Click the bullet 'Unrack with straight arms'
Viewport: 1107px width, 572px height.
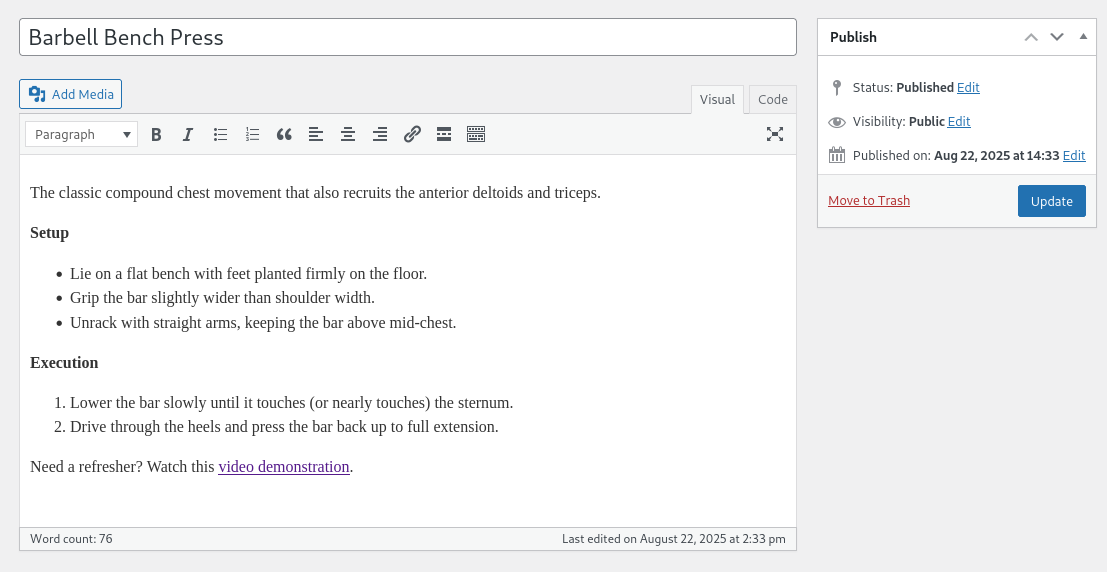pyautogui.click(x=263, y=323)
